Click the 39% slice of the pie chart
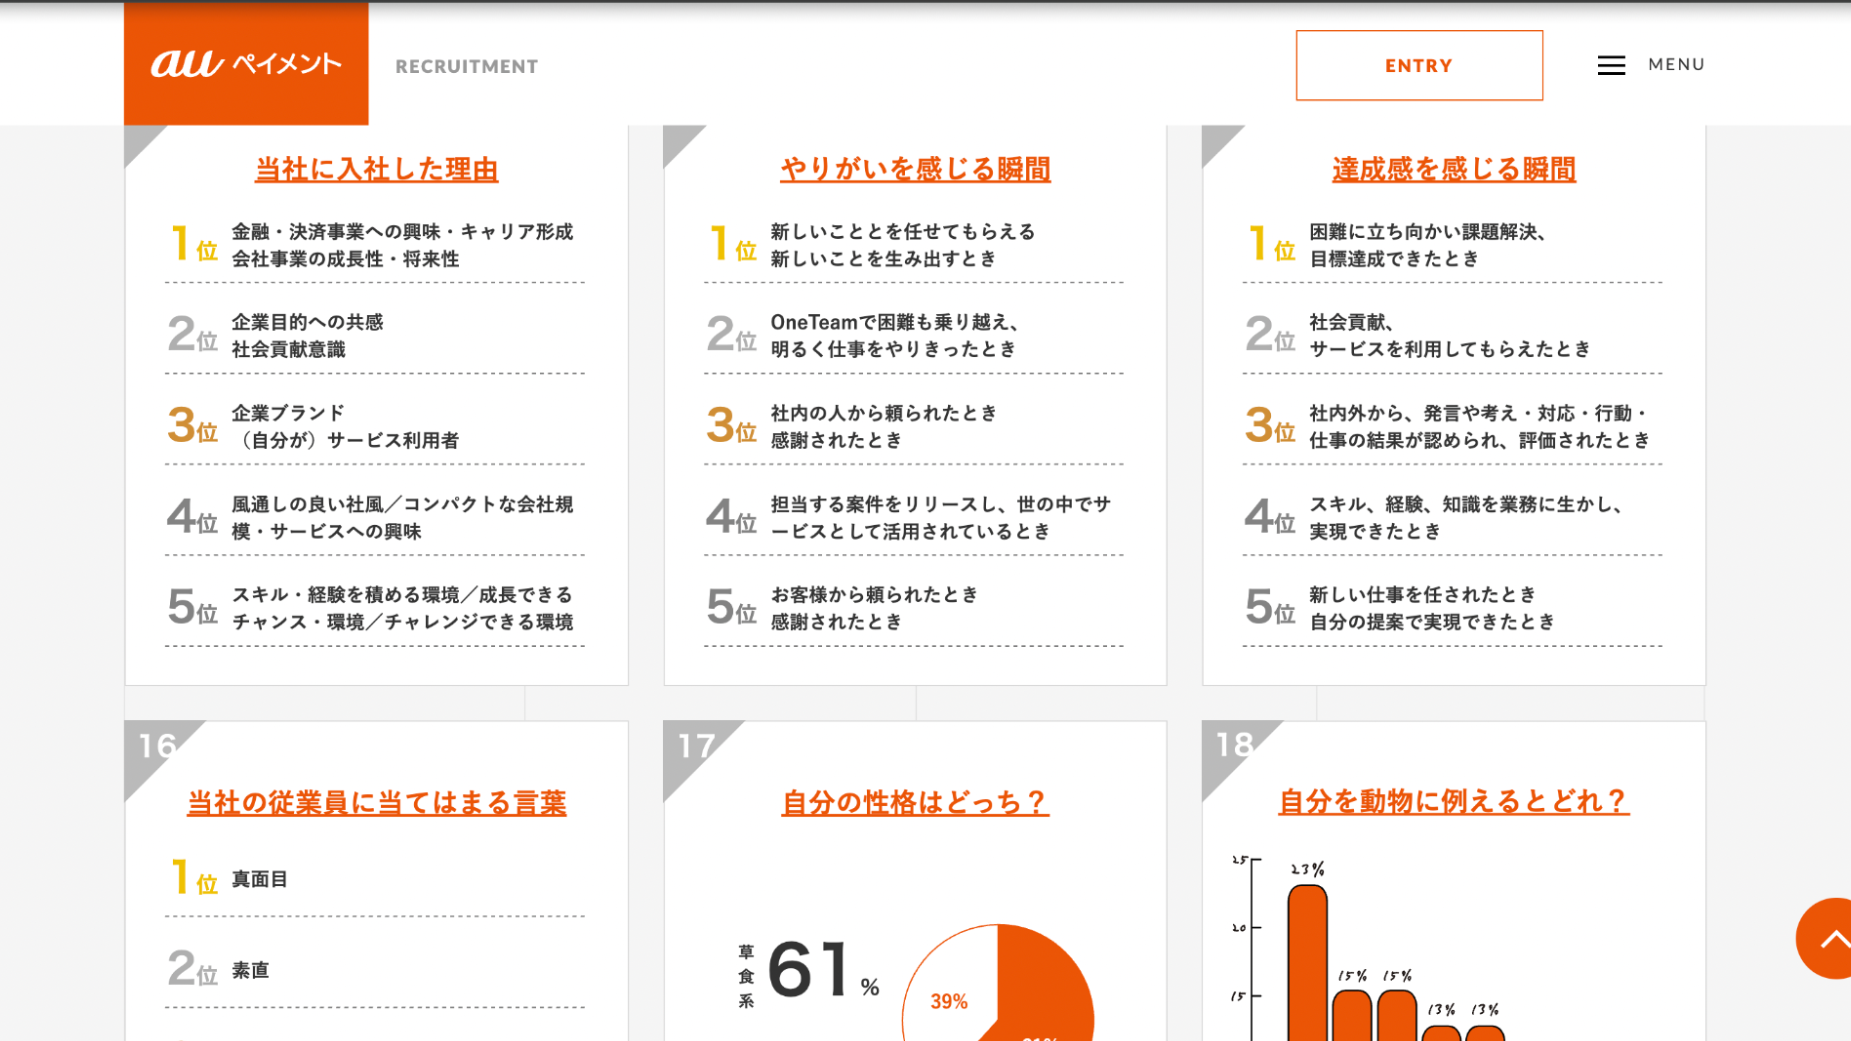Viewport: 1851px width, 1041px height. pos(949,1001)
